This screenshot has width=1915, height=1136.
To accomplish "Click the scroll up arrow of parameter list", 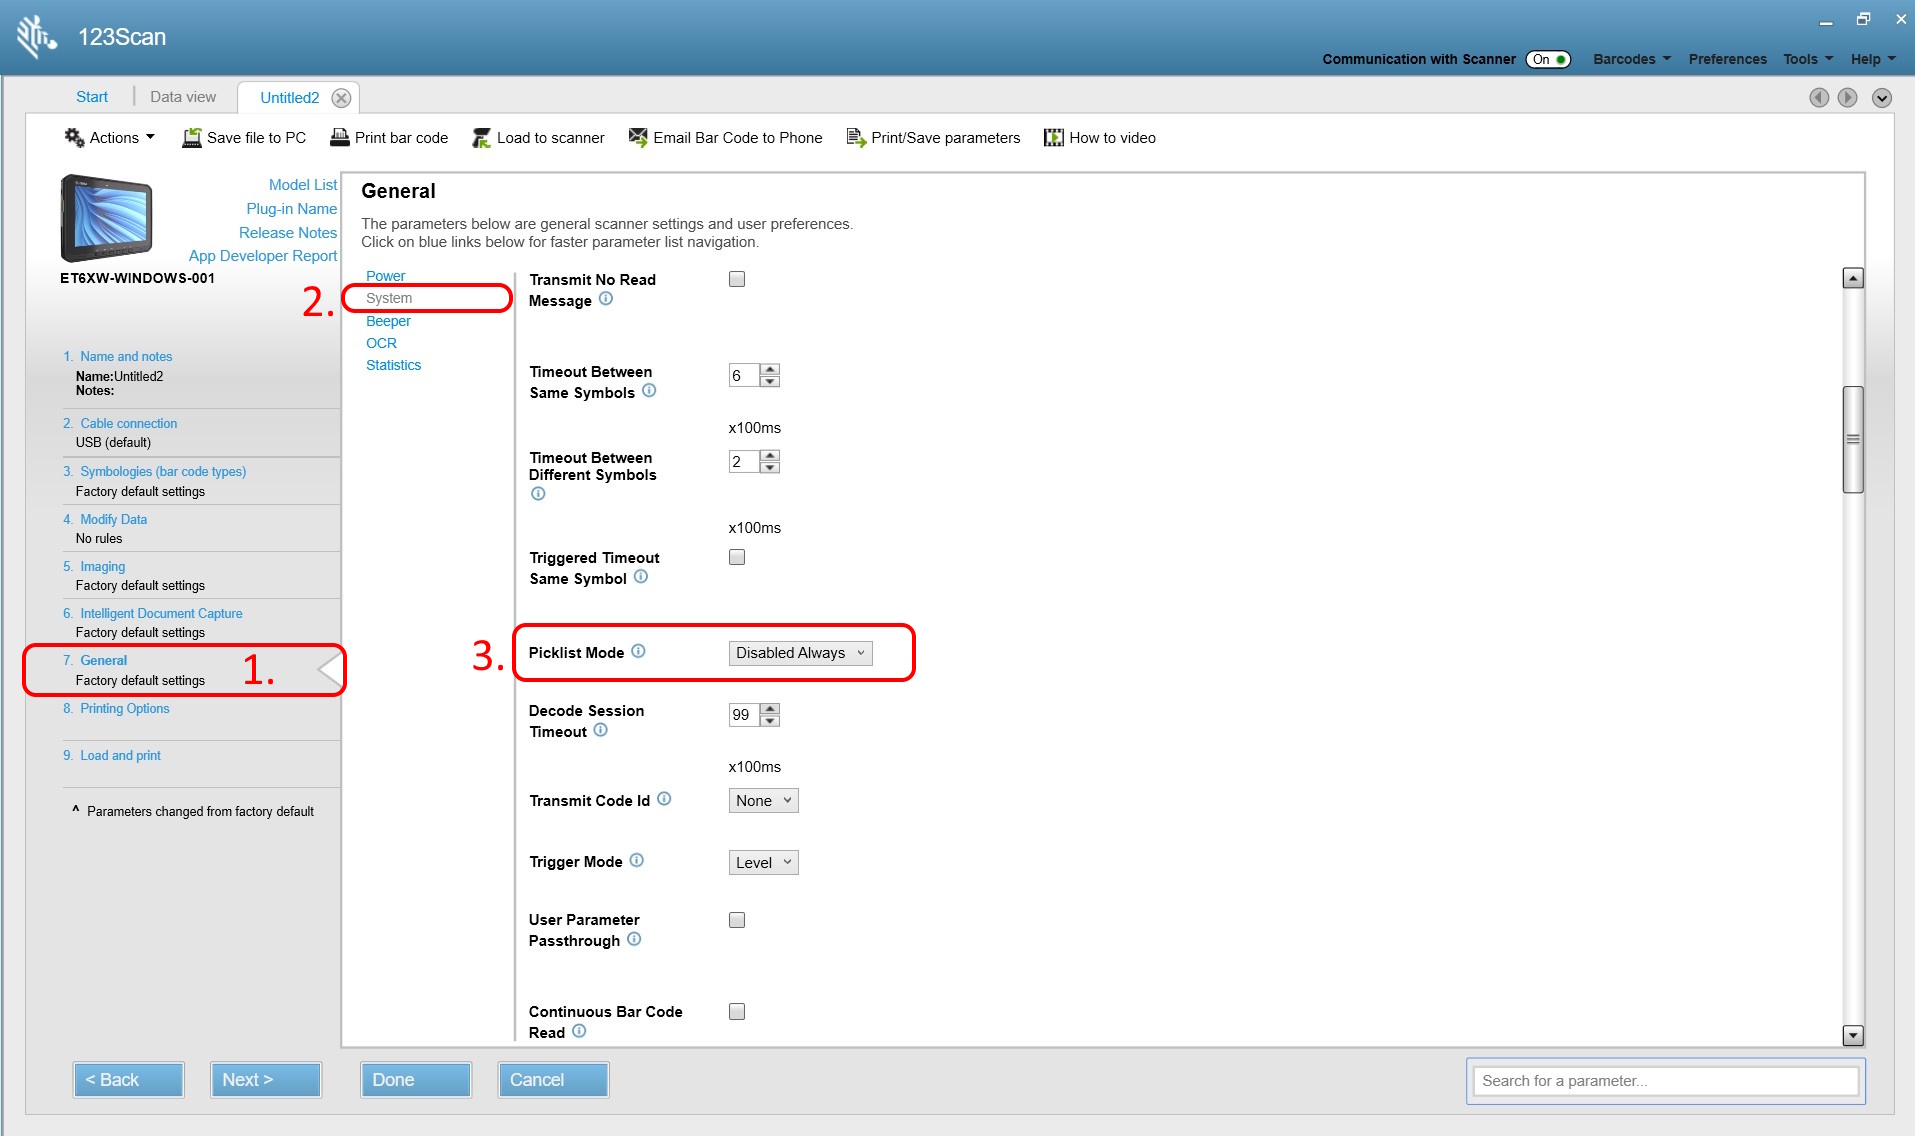I will click(x=1853, y=278).
